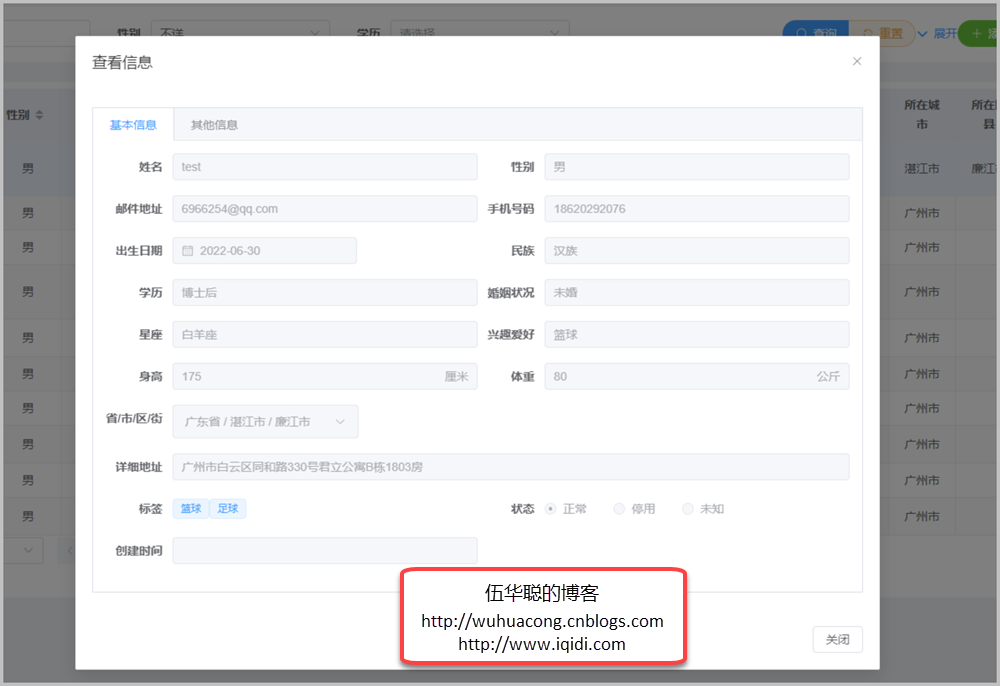Click the 详细地址 input field
This screenshot has height=686, width=1000.
point(510,467)
